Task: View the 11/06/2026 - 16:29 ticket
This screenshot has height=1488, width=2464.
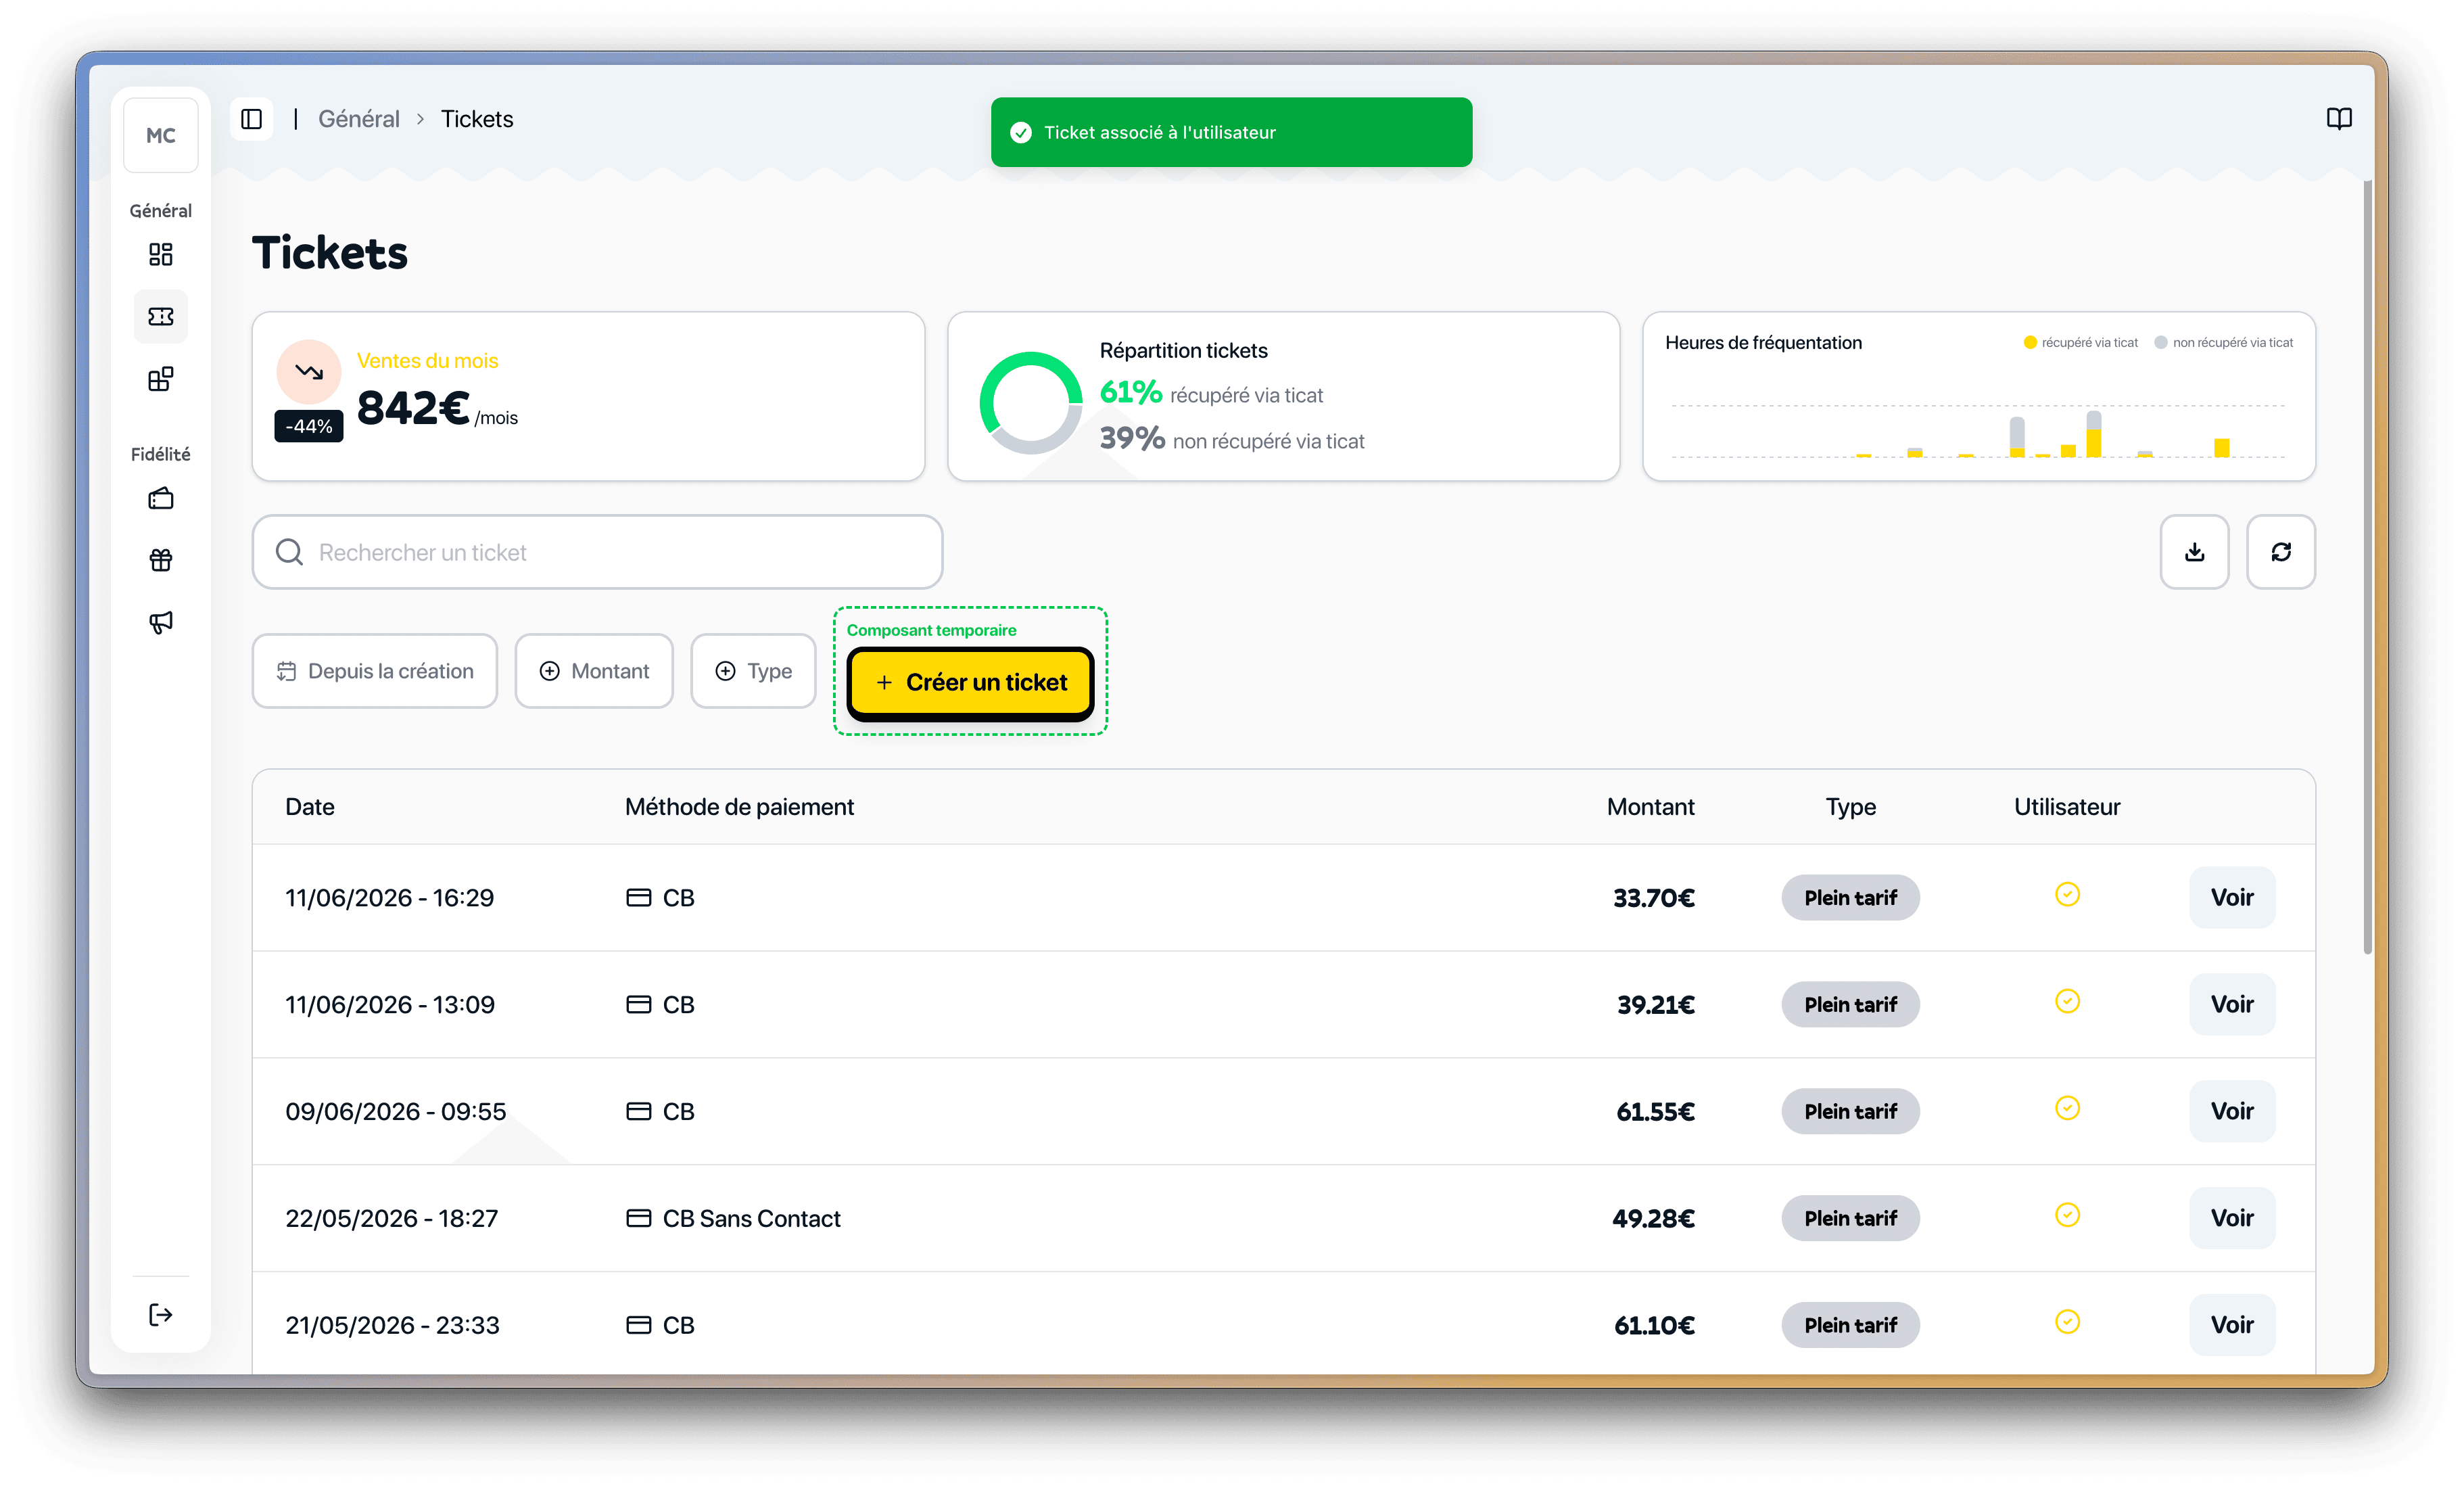Action: point(2232,897)
